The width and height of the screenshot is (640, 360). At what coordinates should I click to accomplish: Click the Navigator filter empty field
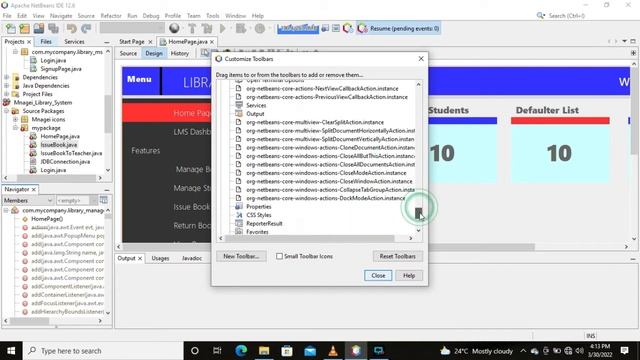pos(73,200)
